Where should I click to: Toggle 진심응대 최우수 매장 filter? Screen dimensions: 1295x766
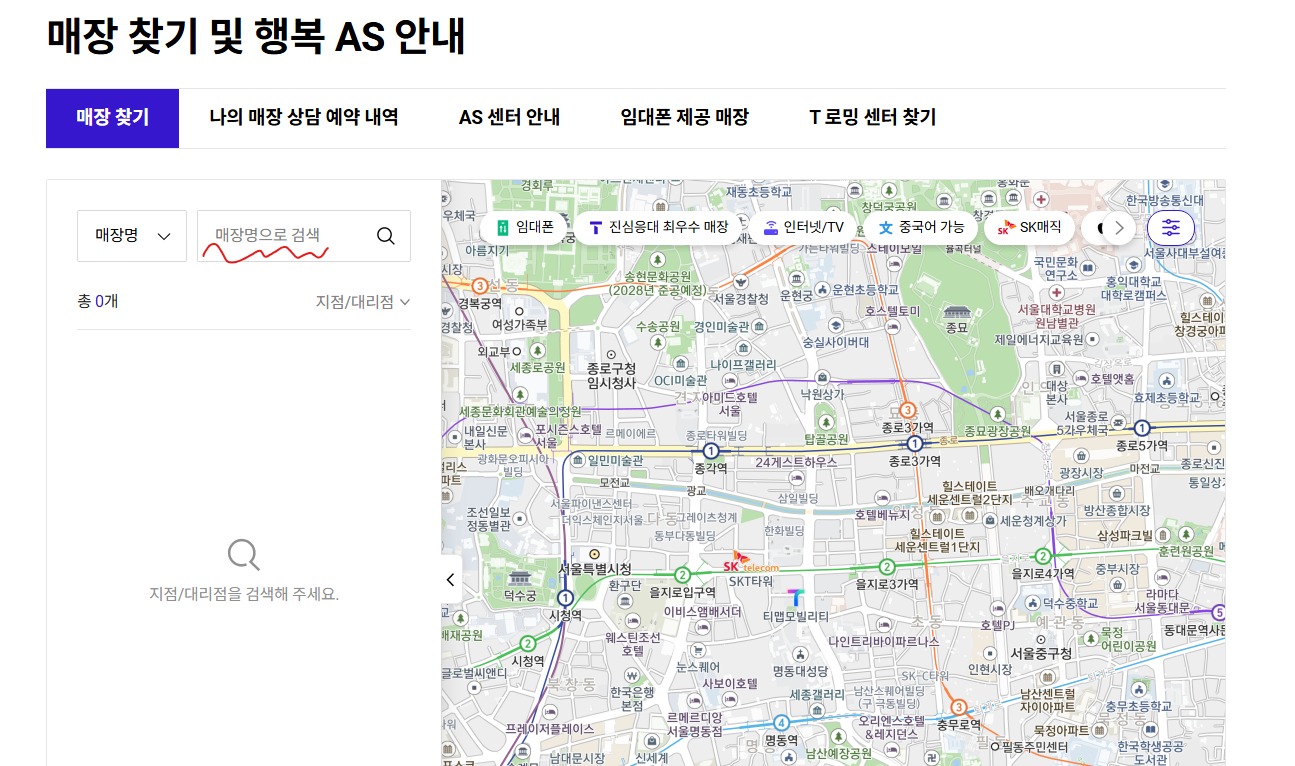658,228
